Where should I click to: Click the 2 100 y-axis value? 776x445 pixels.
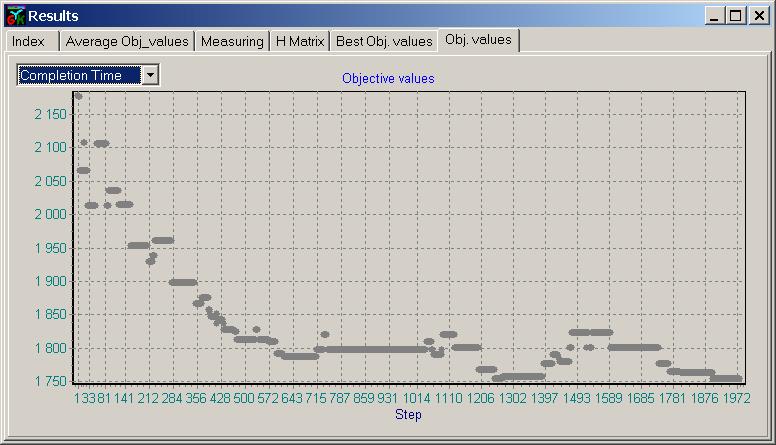50,147
